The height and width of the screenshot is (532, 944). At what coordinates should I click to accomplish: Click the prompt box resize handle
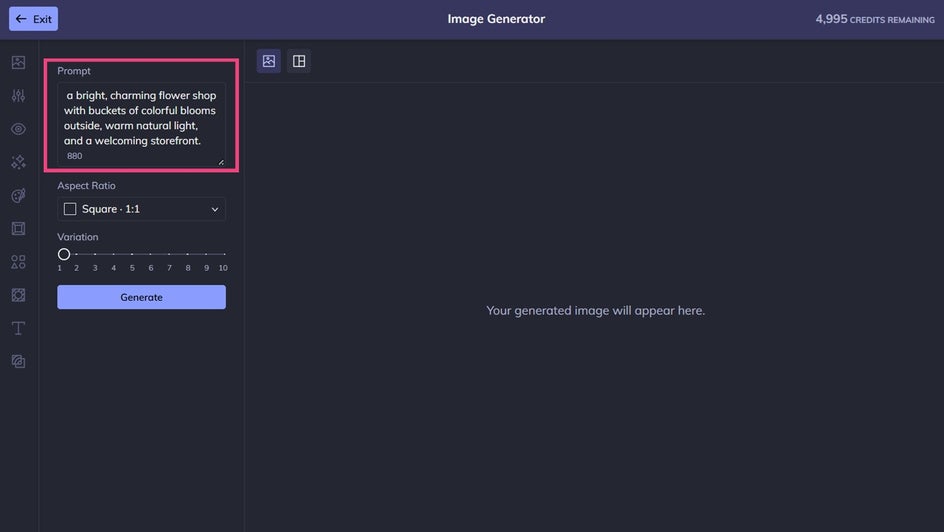pyautogui.click(x=221, y=162)
